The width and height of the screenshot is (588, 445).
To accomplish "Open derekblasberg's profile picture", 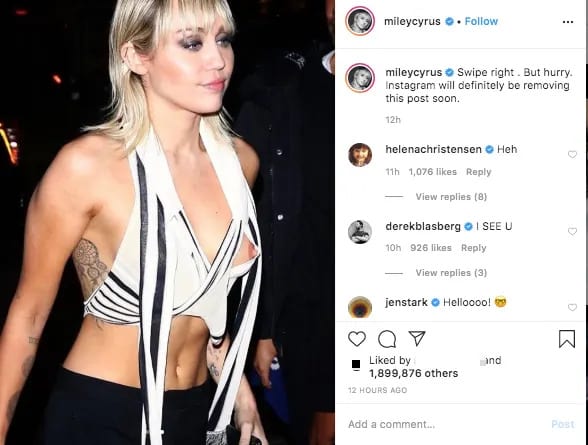I will pyautogui.click(x=360, y=232).
